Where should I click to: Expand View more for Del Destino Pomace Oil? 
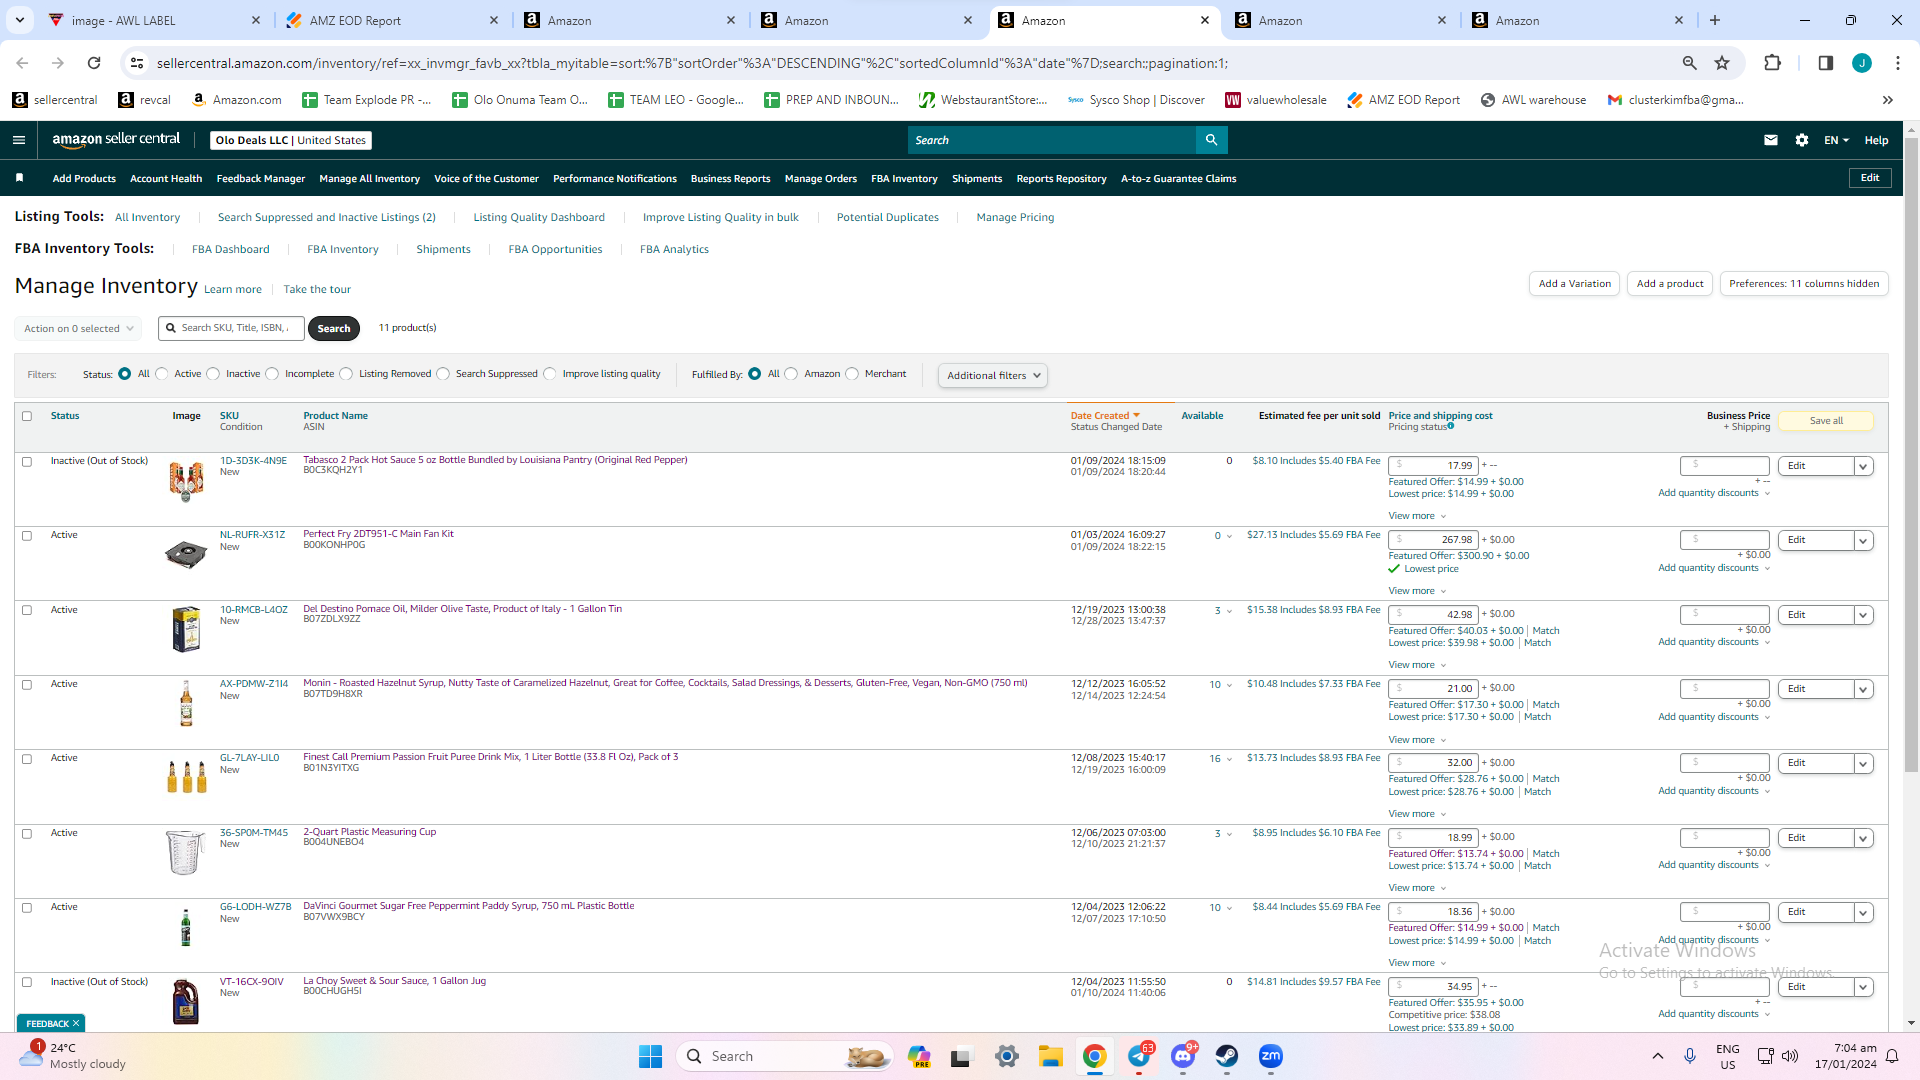coord(1417,665)
